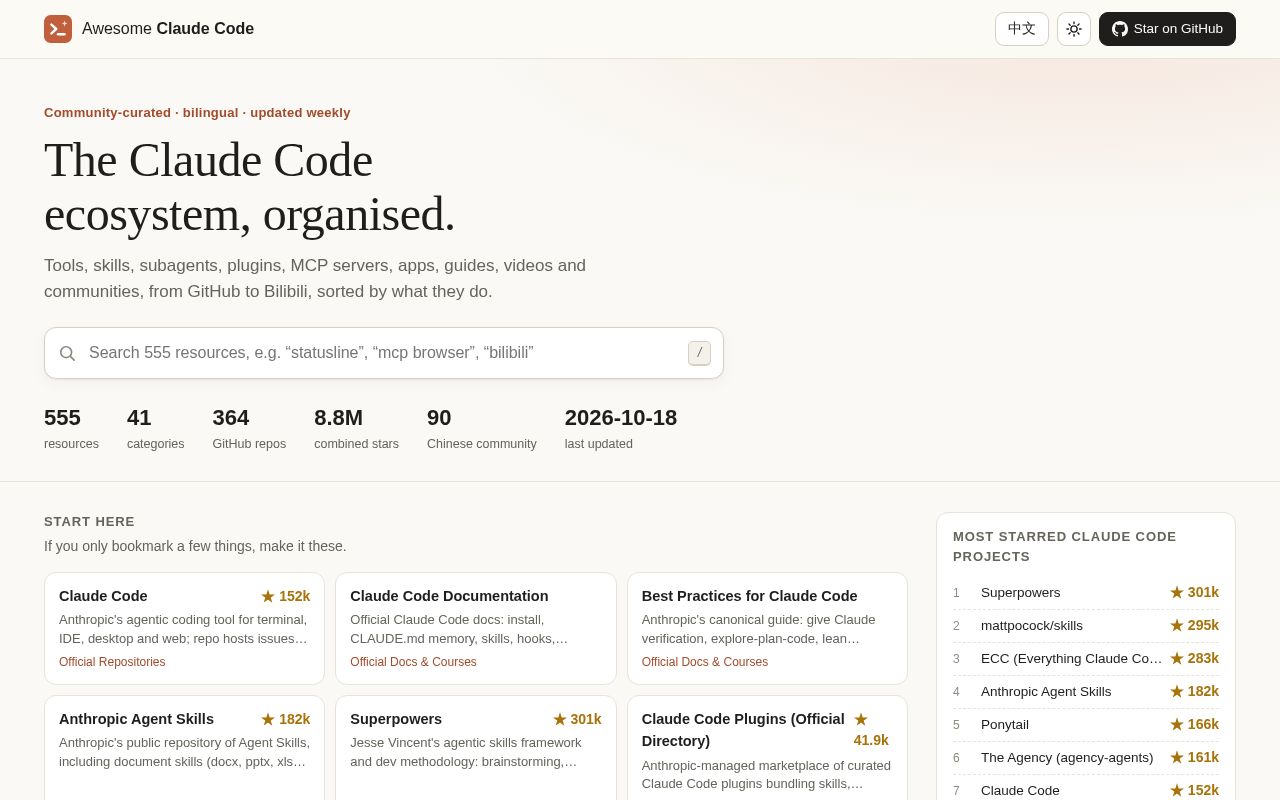Click the Official Repositories category tag

pos(112,662)
